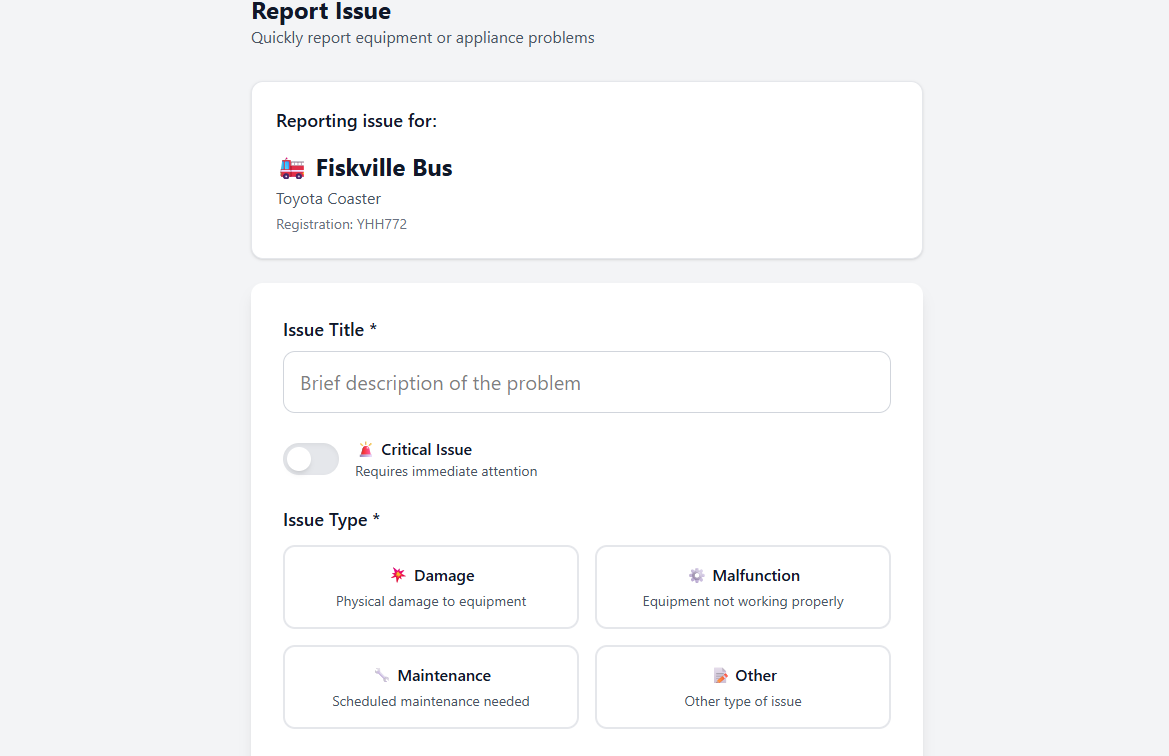Click the Report Issue heading
The width and height of the screenshot is (1169, 756).
[321, 12]
